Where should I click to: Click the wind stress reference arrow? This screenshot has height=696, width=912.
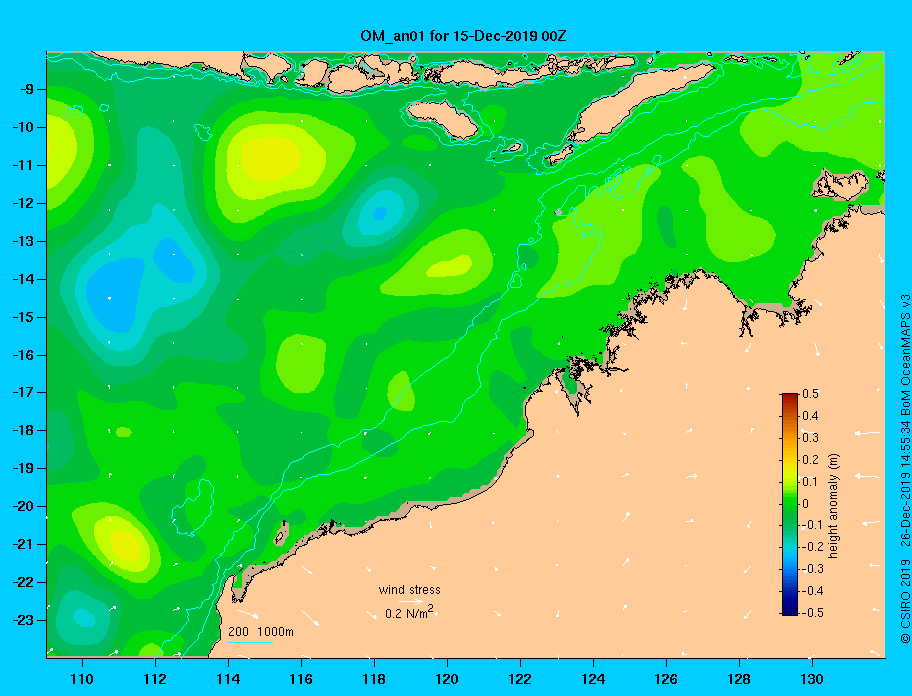pos(411,601)
